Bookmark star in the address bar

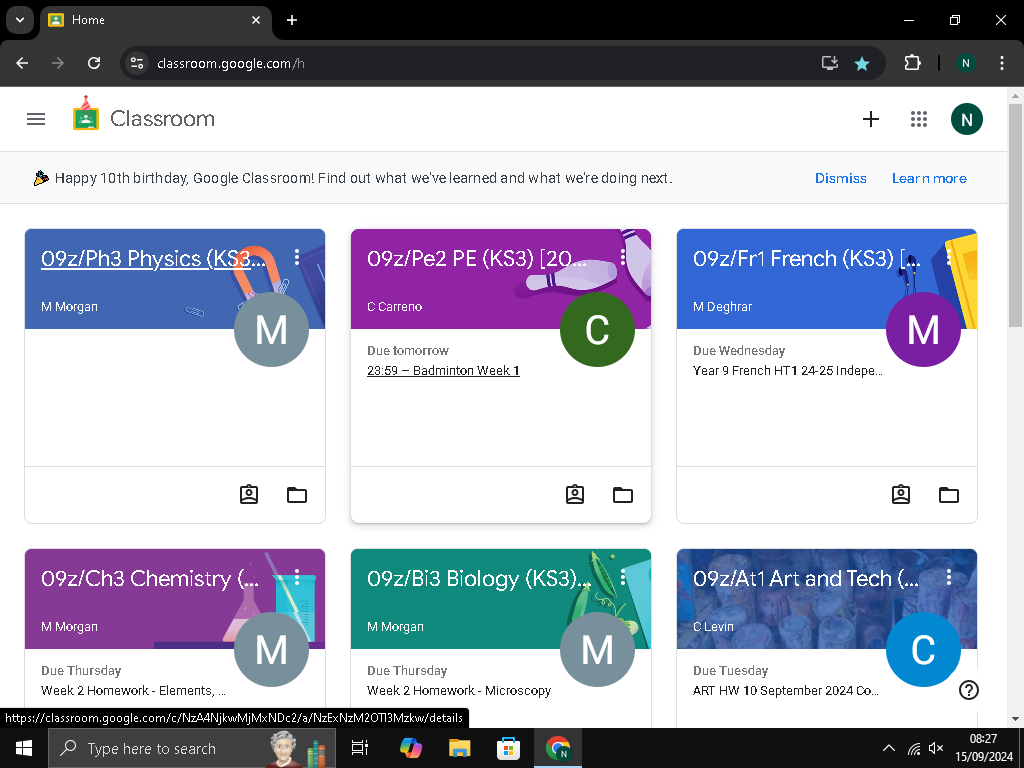click(862, 63)
